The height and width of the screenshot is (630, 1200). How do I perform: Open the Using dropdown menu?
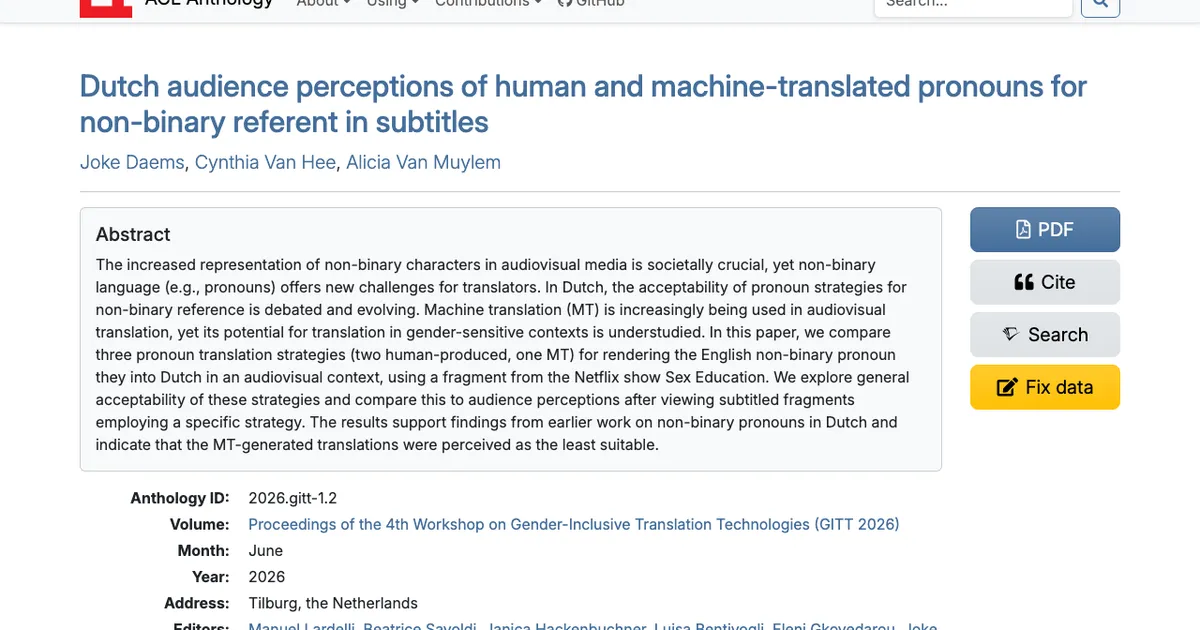(392, 3)
